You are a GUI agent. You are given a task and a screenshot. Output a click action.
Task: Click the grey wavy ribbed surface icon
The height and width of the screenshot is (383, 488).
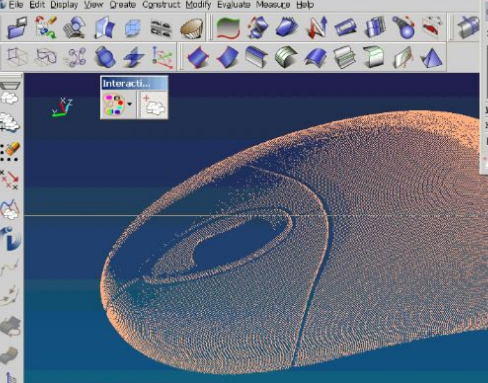pos(345,57)
